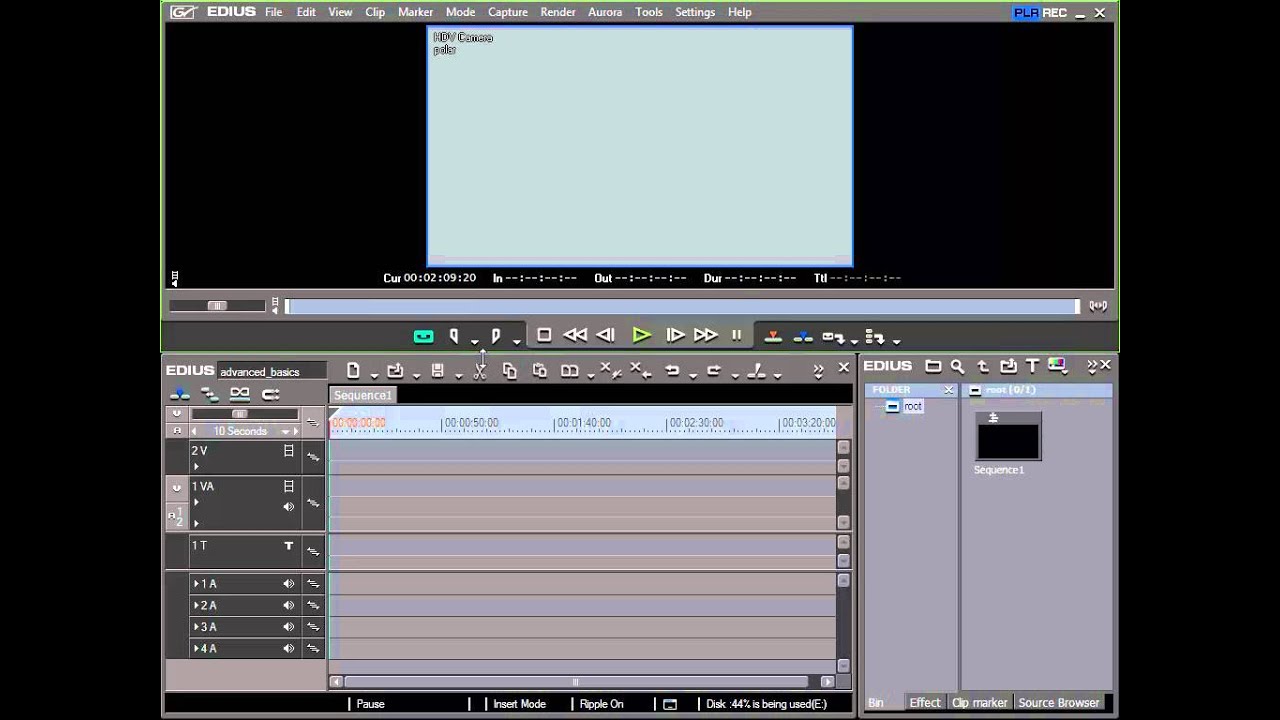Viewport: 1280px width, 720px height.
Task: Mute the audio of the 1 VA track
Action: [288, 507]
